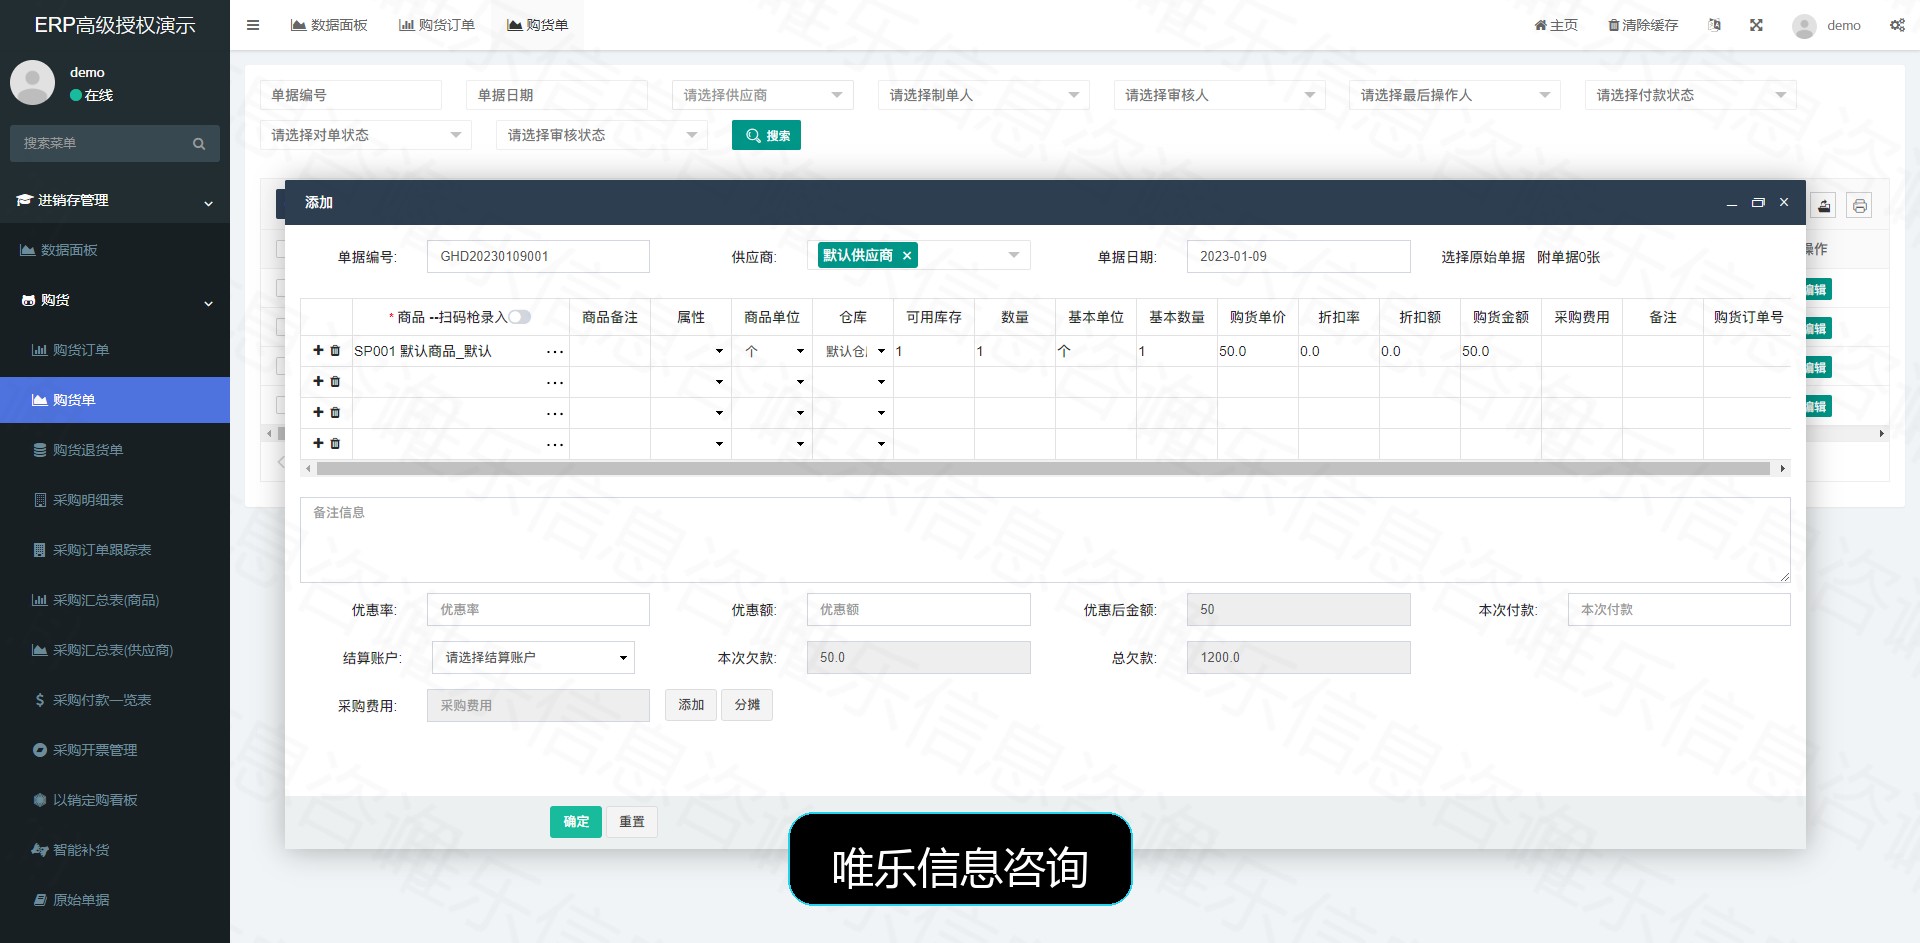This screenshot has height=943, width=1920.
Task: Open the 请选择制单人 dropdown
Action: pyautogui.click(x=984, y=95)
